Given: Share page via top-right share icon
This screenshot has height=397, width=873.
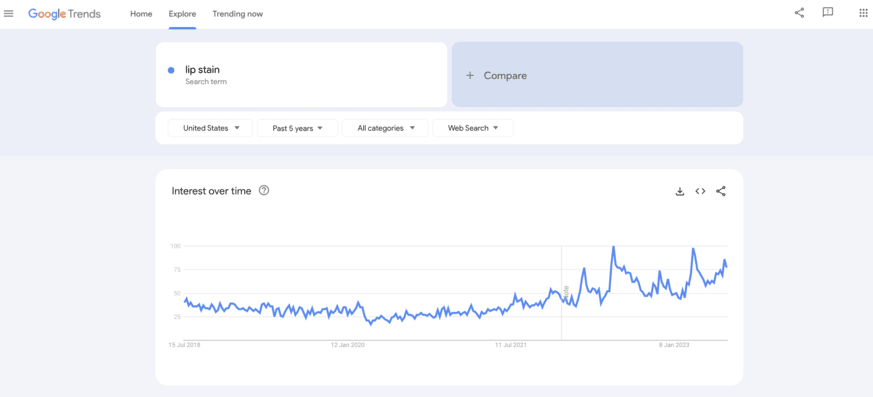Looking at the screenshot, I should point(799,13).
